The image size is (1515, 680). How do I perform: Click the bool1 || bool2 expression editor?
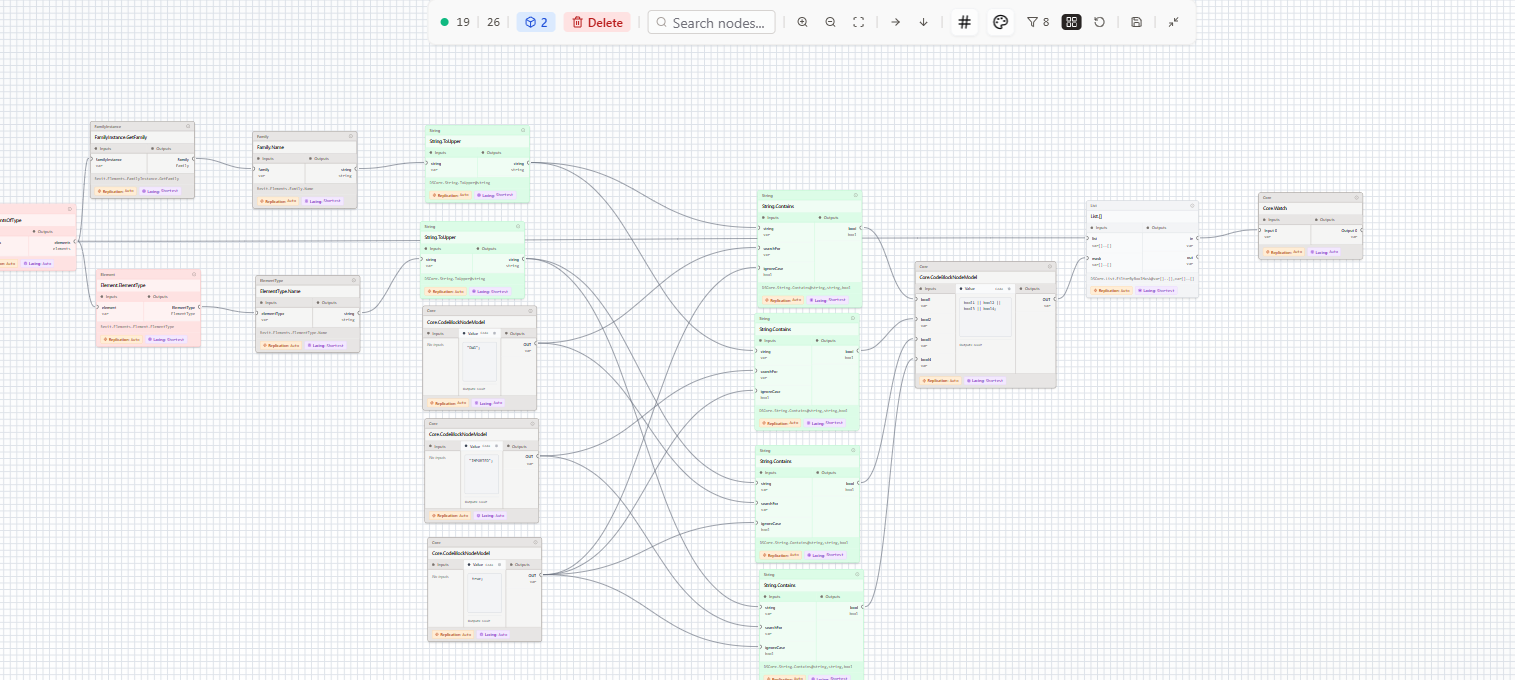pyautogui.click(x=986, y=316)
